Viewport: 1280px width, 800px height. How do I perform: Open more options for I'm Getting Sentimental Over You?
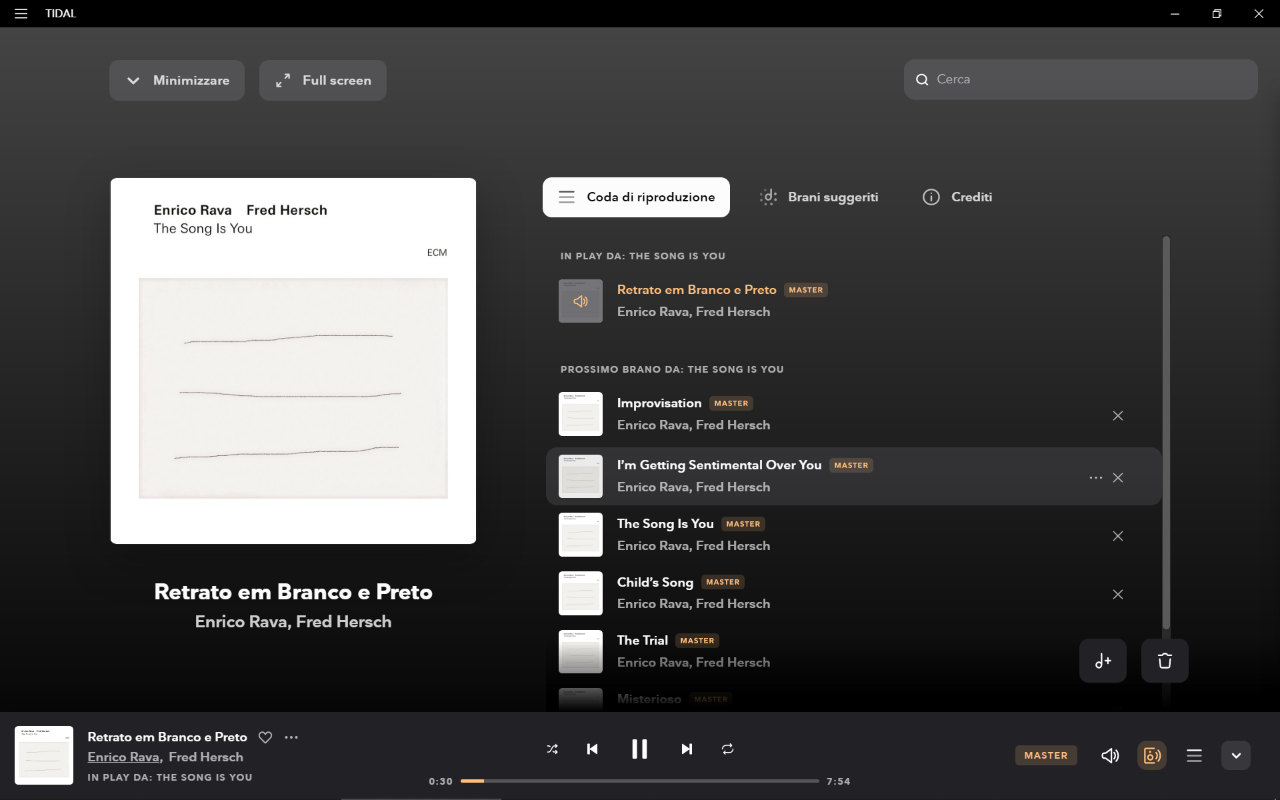(1095, 478)
